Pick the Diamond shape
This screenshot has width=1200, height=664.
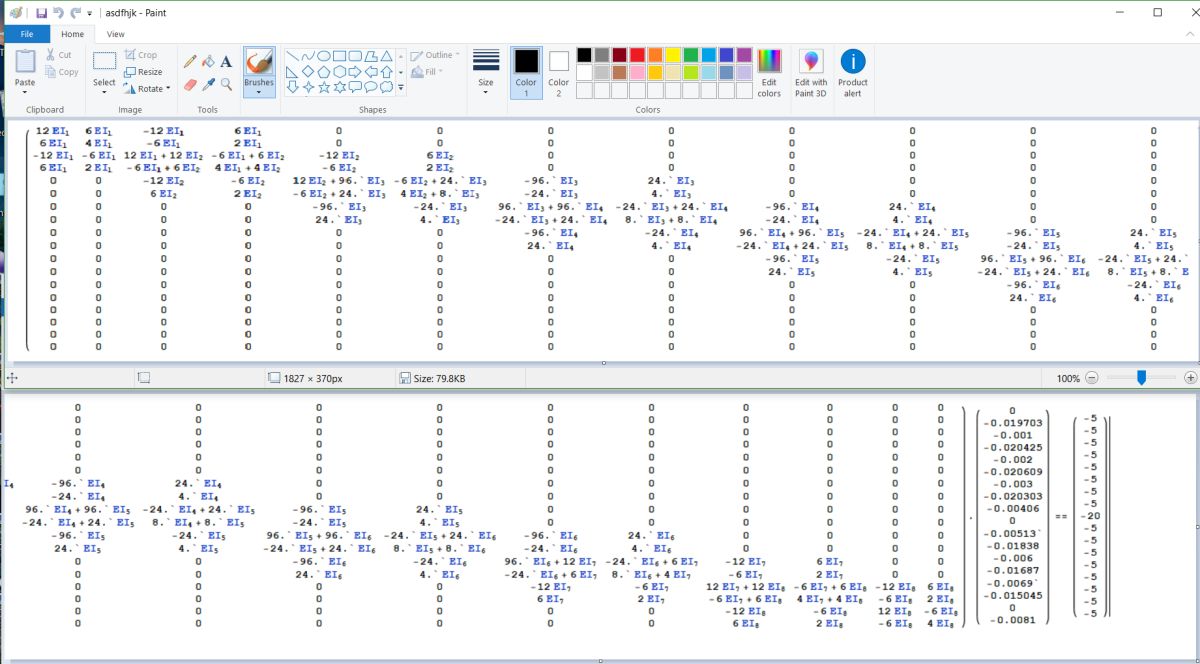[x=308, y=72]
